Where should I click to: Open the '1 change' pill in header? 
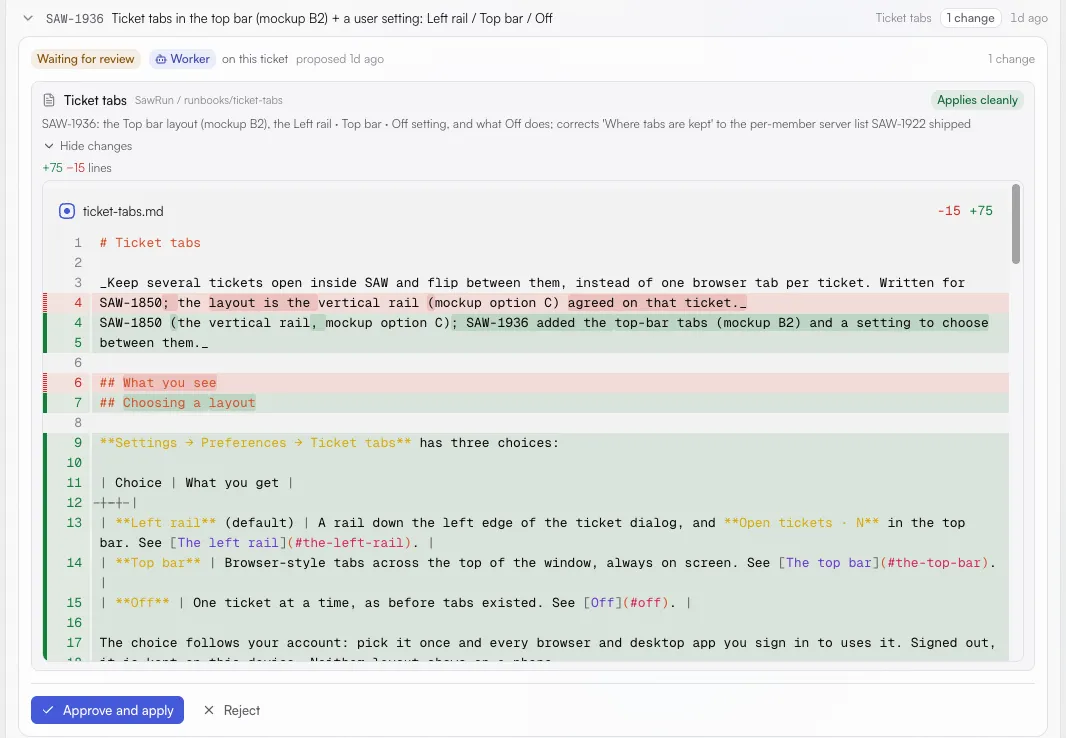click(x=970, y=18)
